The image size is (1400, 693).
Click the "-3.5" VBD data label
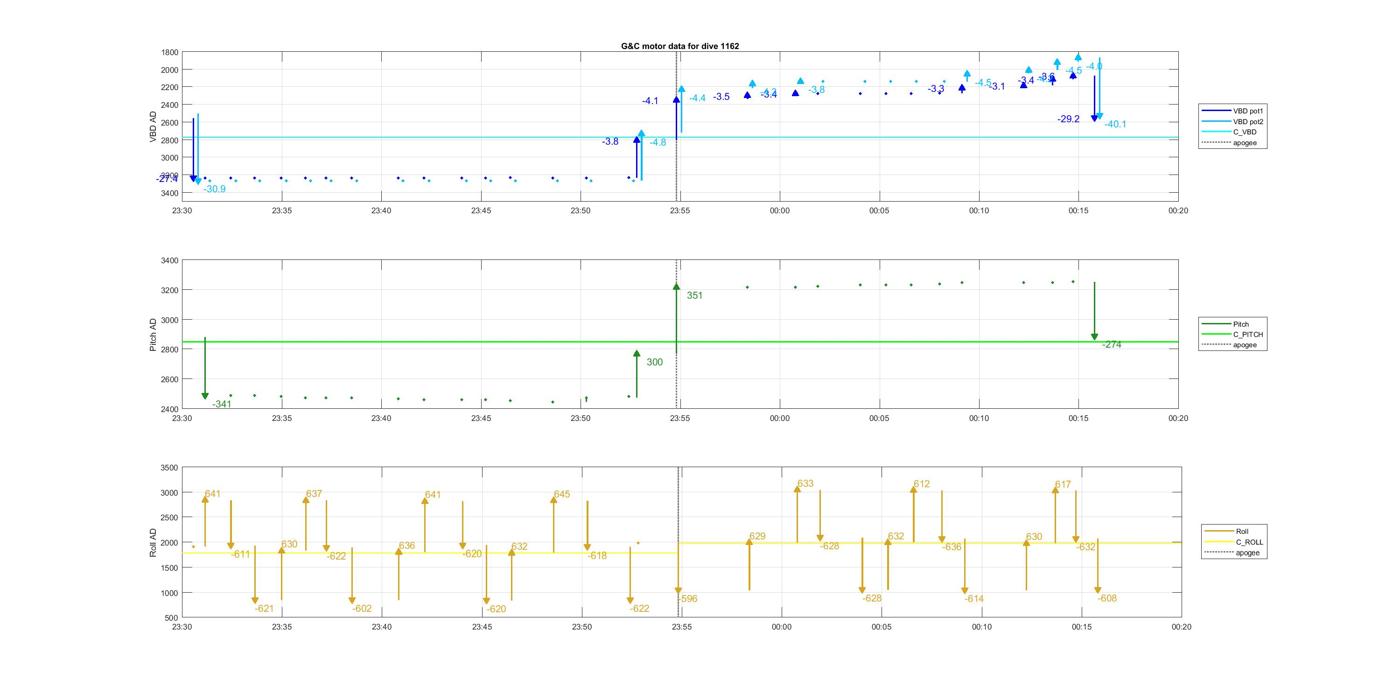[x=721, y=97]
